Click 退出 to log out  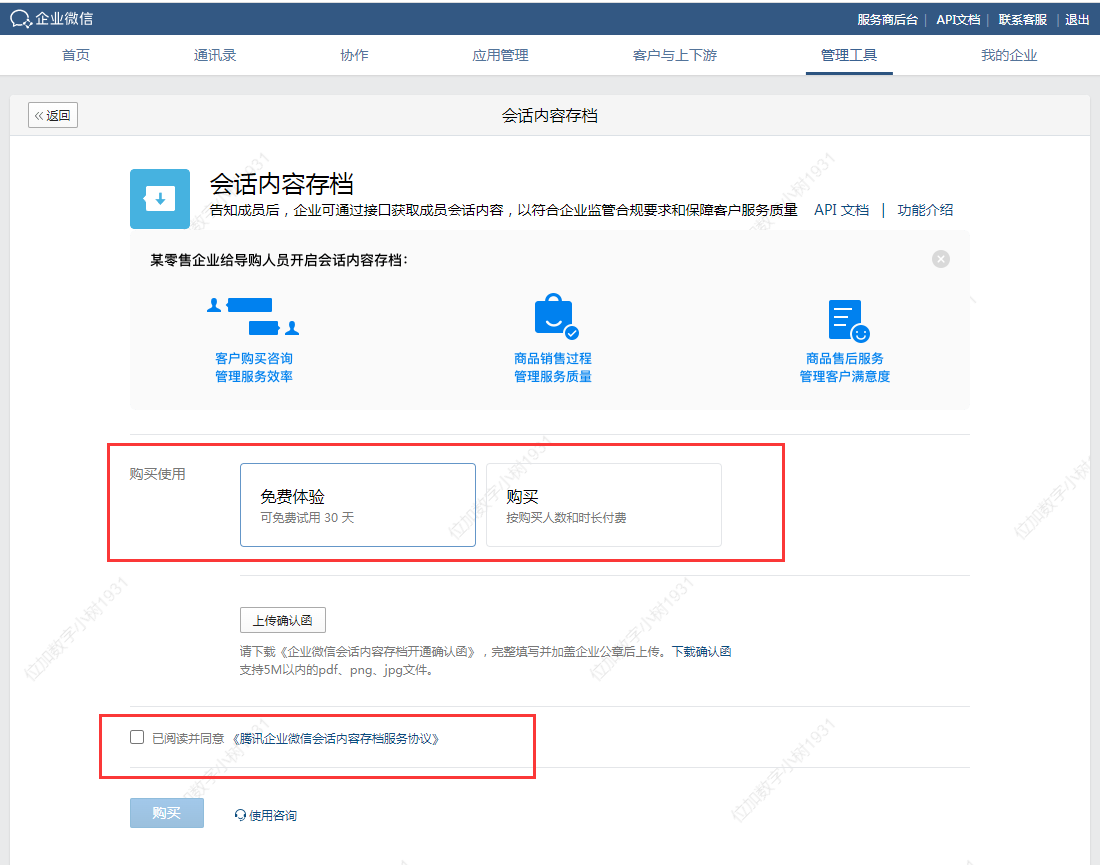(1077, 20)
